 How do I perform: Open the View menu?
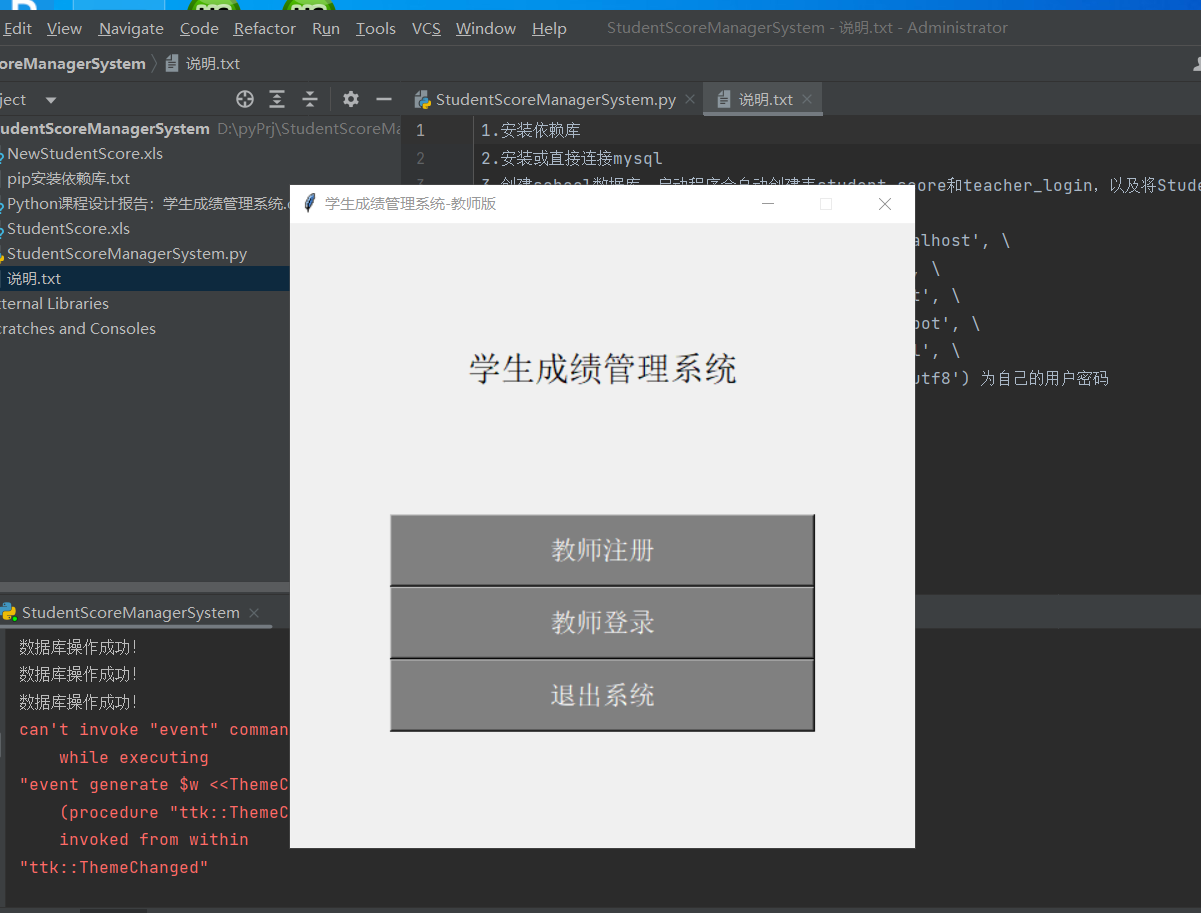pyautogui.click(x=65, y=28)
